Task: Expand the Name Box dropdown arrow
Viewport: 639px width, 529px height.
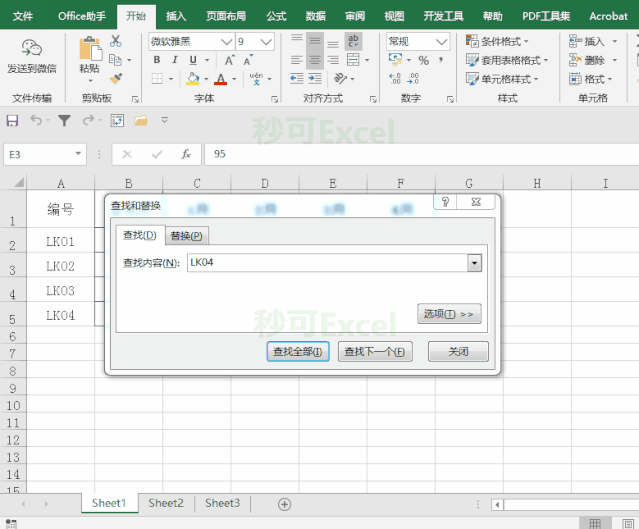Action: point(78,154)
